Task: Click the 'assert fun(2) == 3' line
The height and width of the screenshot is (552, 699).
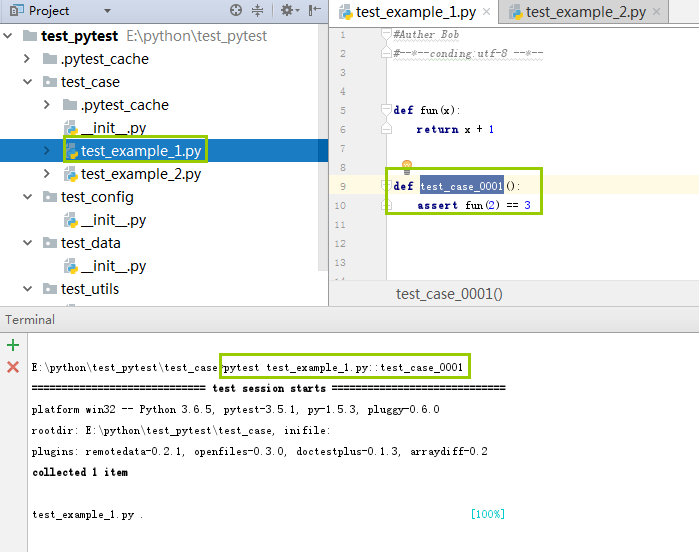Action: tap(474, 205)
